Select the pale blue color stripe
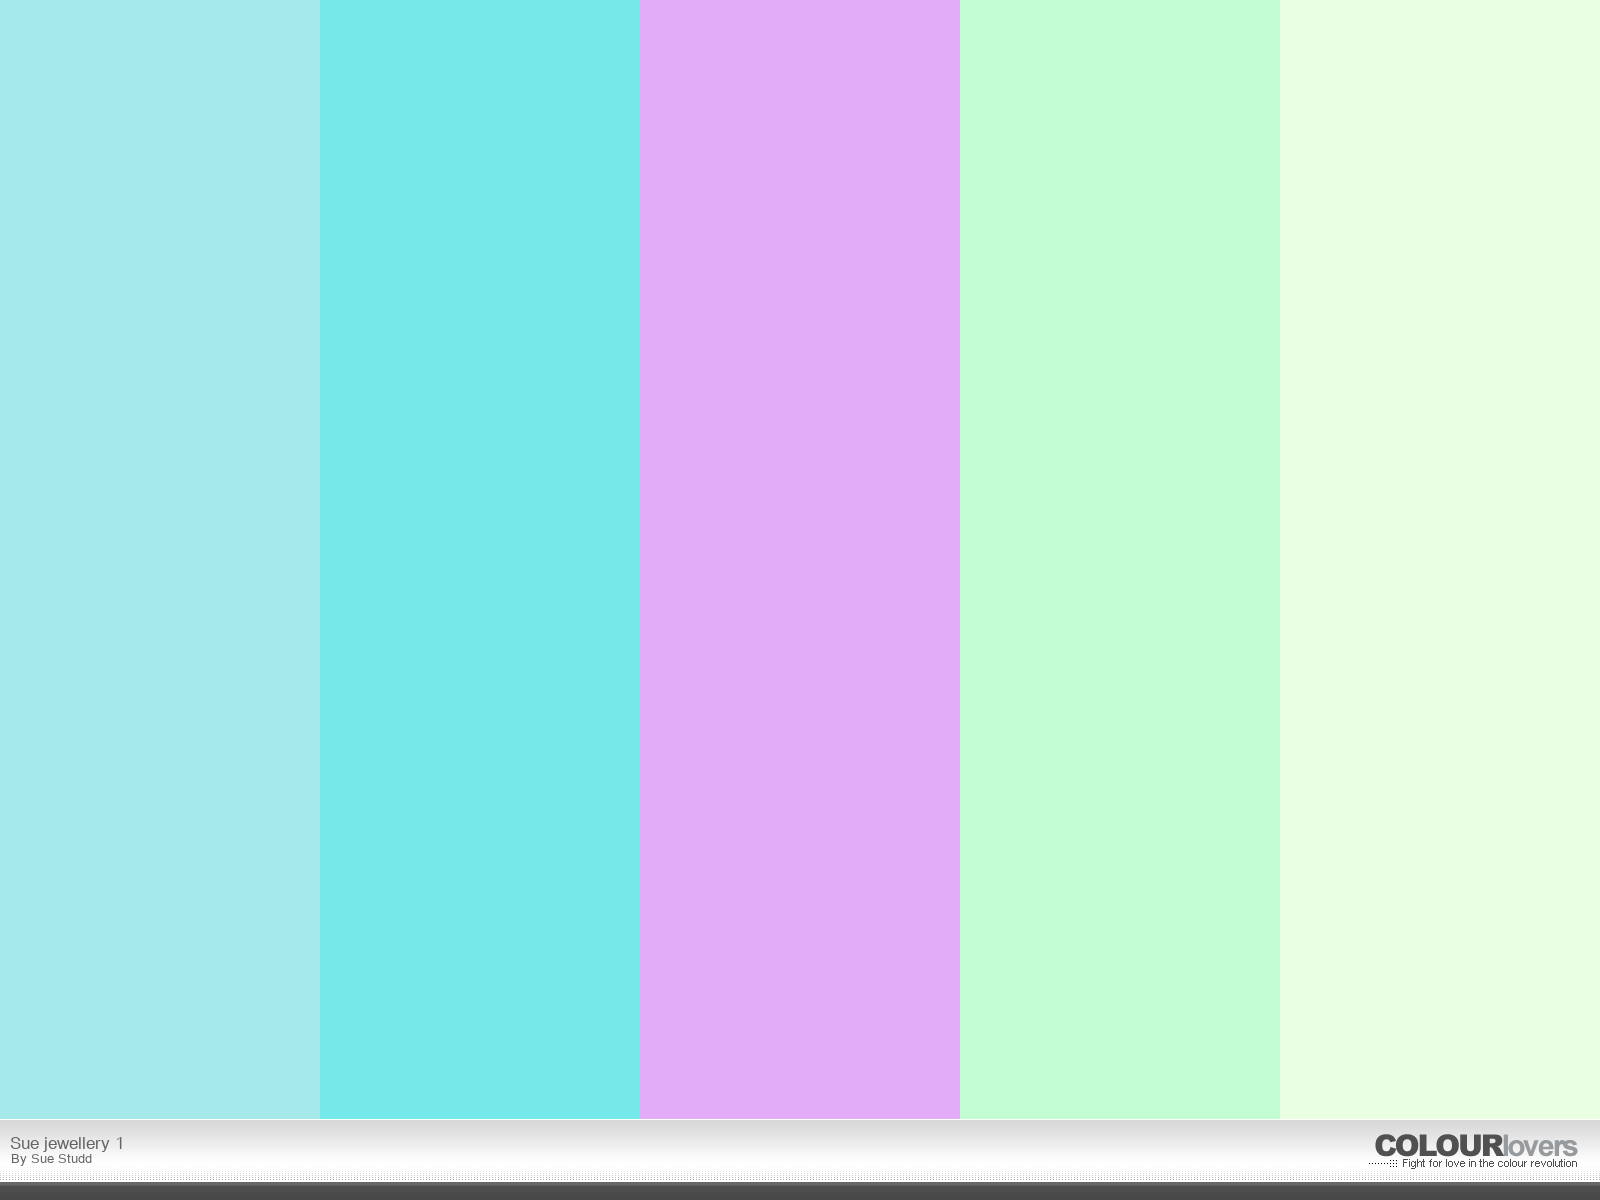Image resolution: width=1600 pixels, height=1200 pixels. [160, 559]
